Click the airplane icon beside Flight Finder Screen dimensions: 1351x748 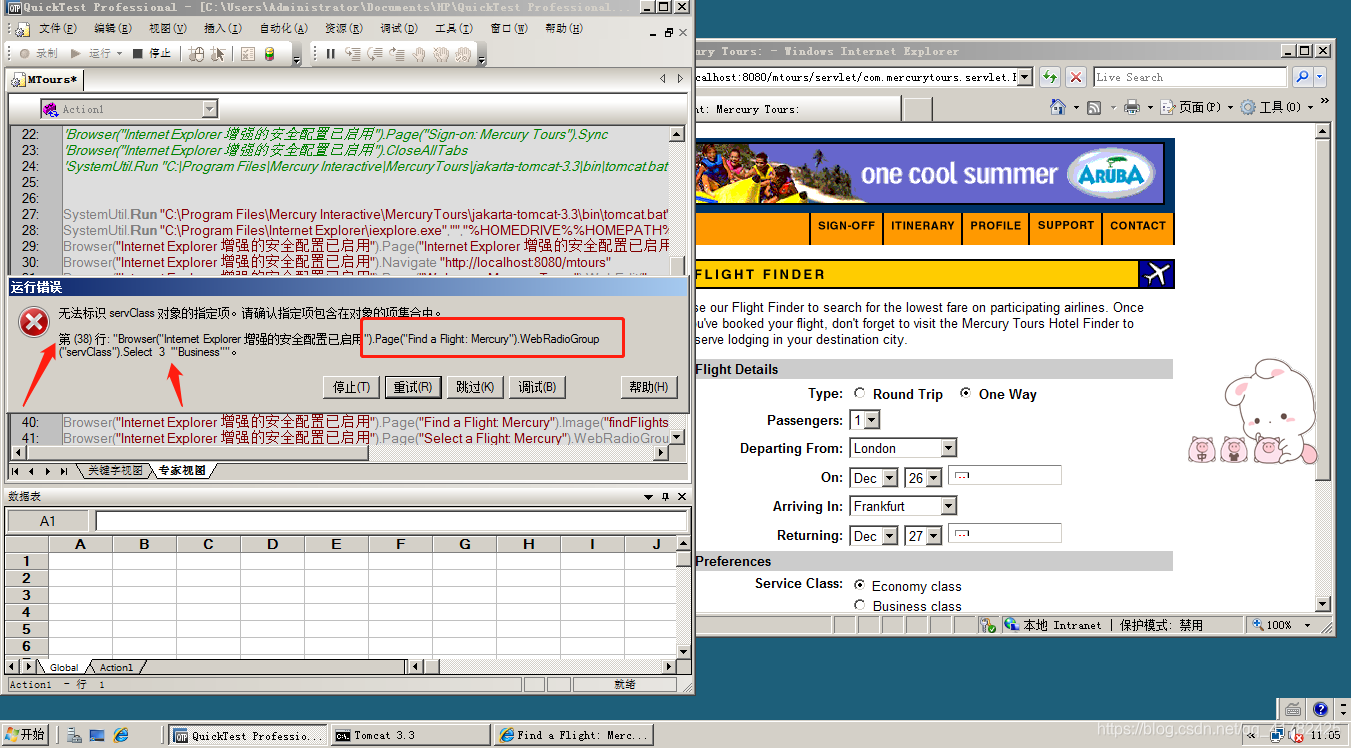click(1156, 274)
